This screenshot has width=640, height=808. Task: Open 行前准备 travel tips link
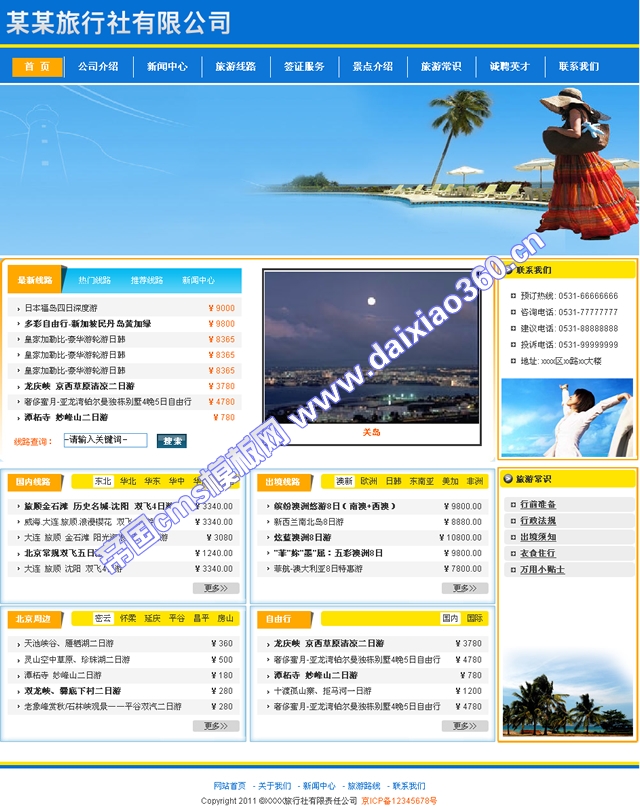pos(538,504)
